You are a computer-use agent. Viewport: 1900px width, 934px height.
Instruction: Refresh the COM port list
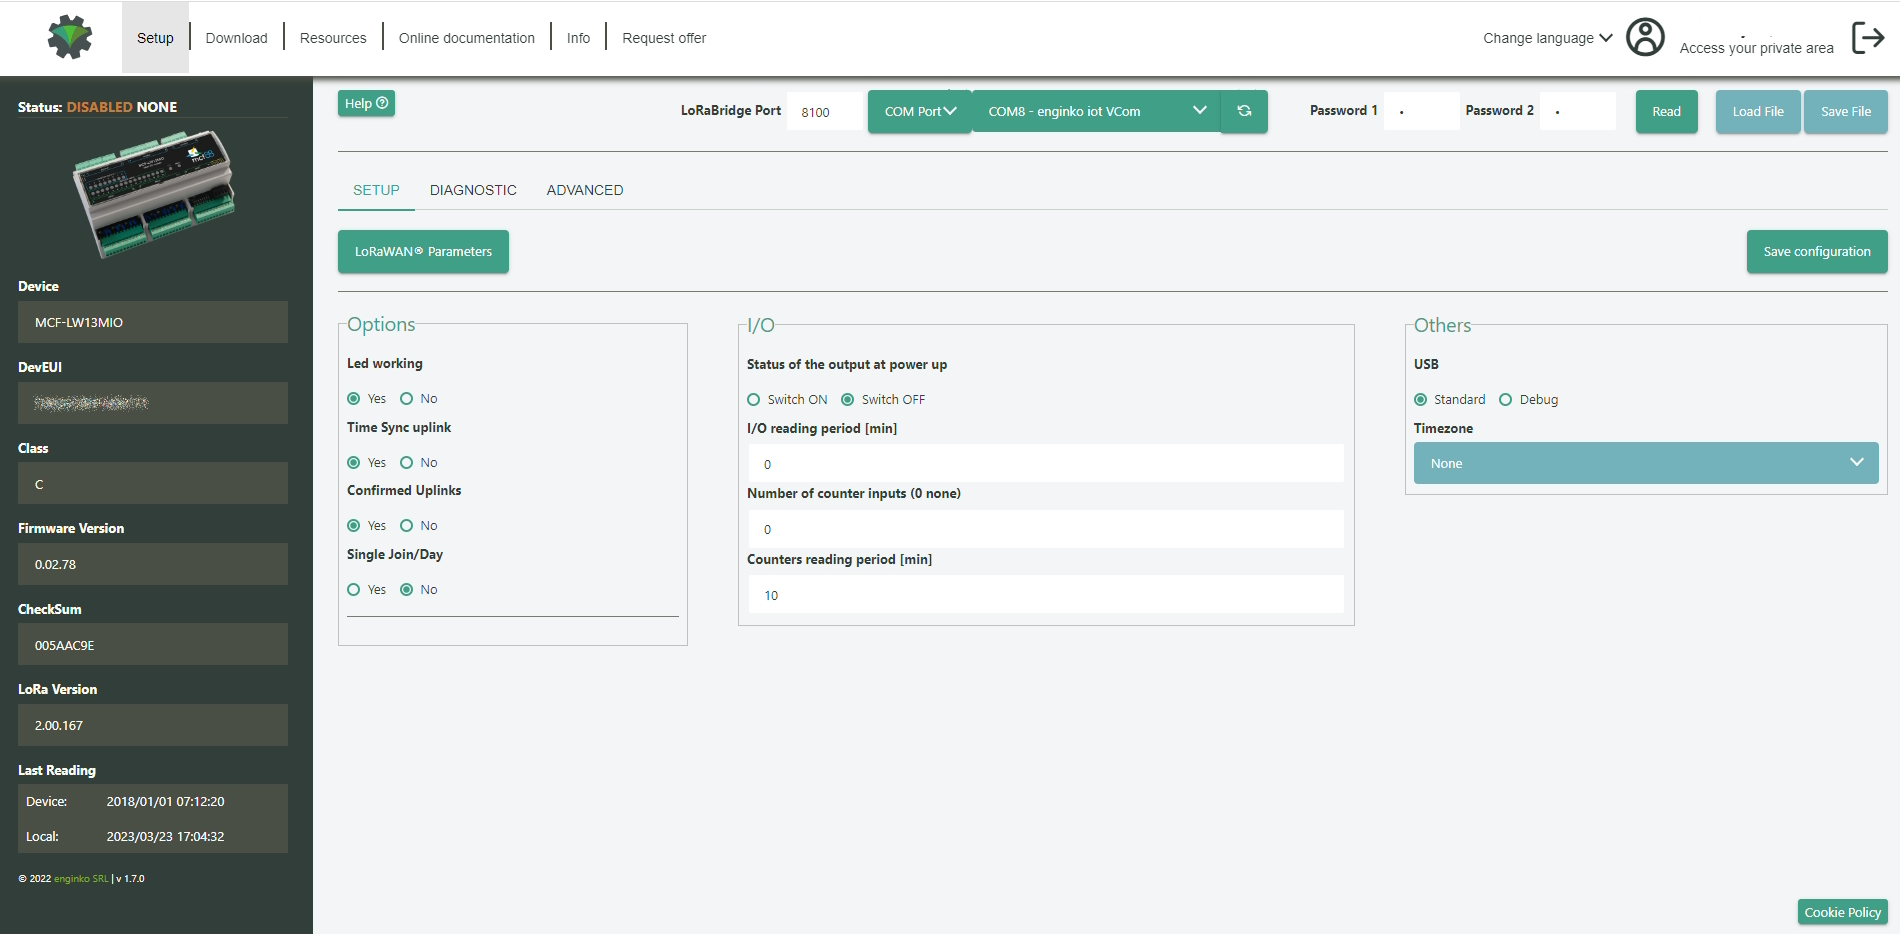(x=1244, y=111)
